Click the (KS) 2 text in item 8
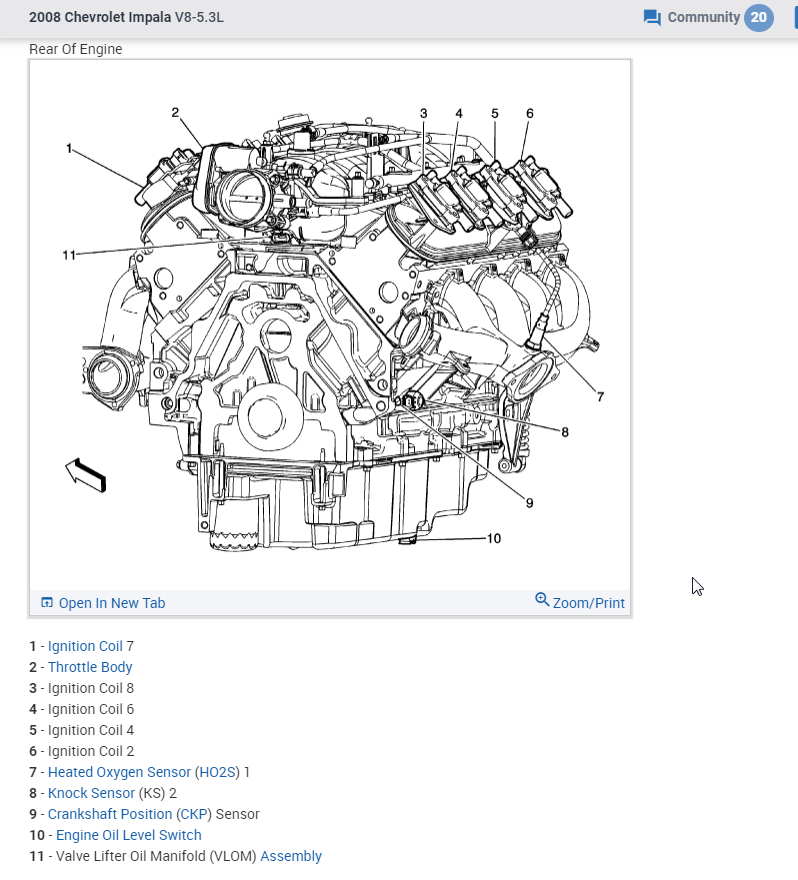The image size is (798, 880). pos(158,793)
